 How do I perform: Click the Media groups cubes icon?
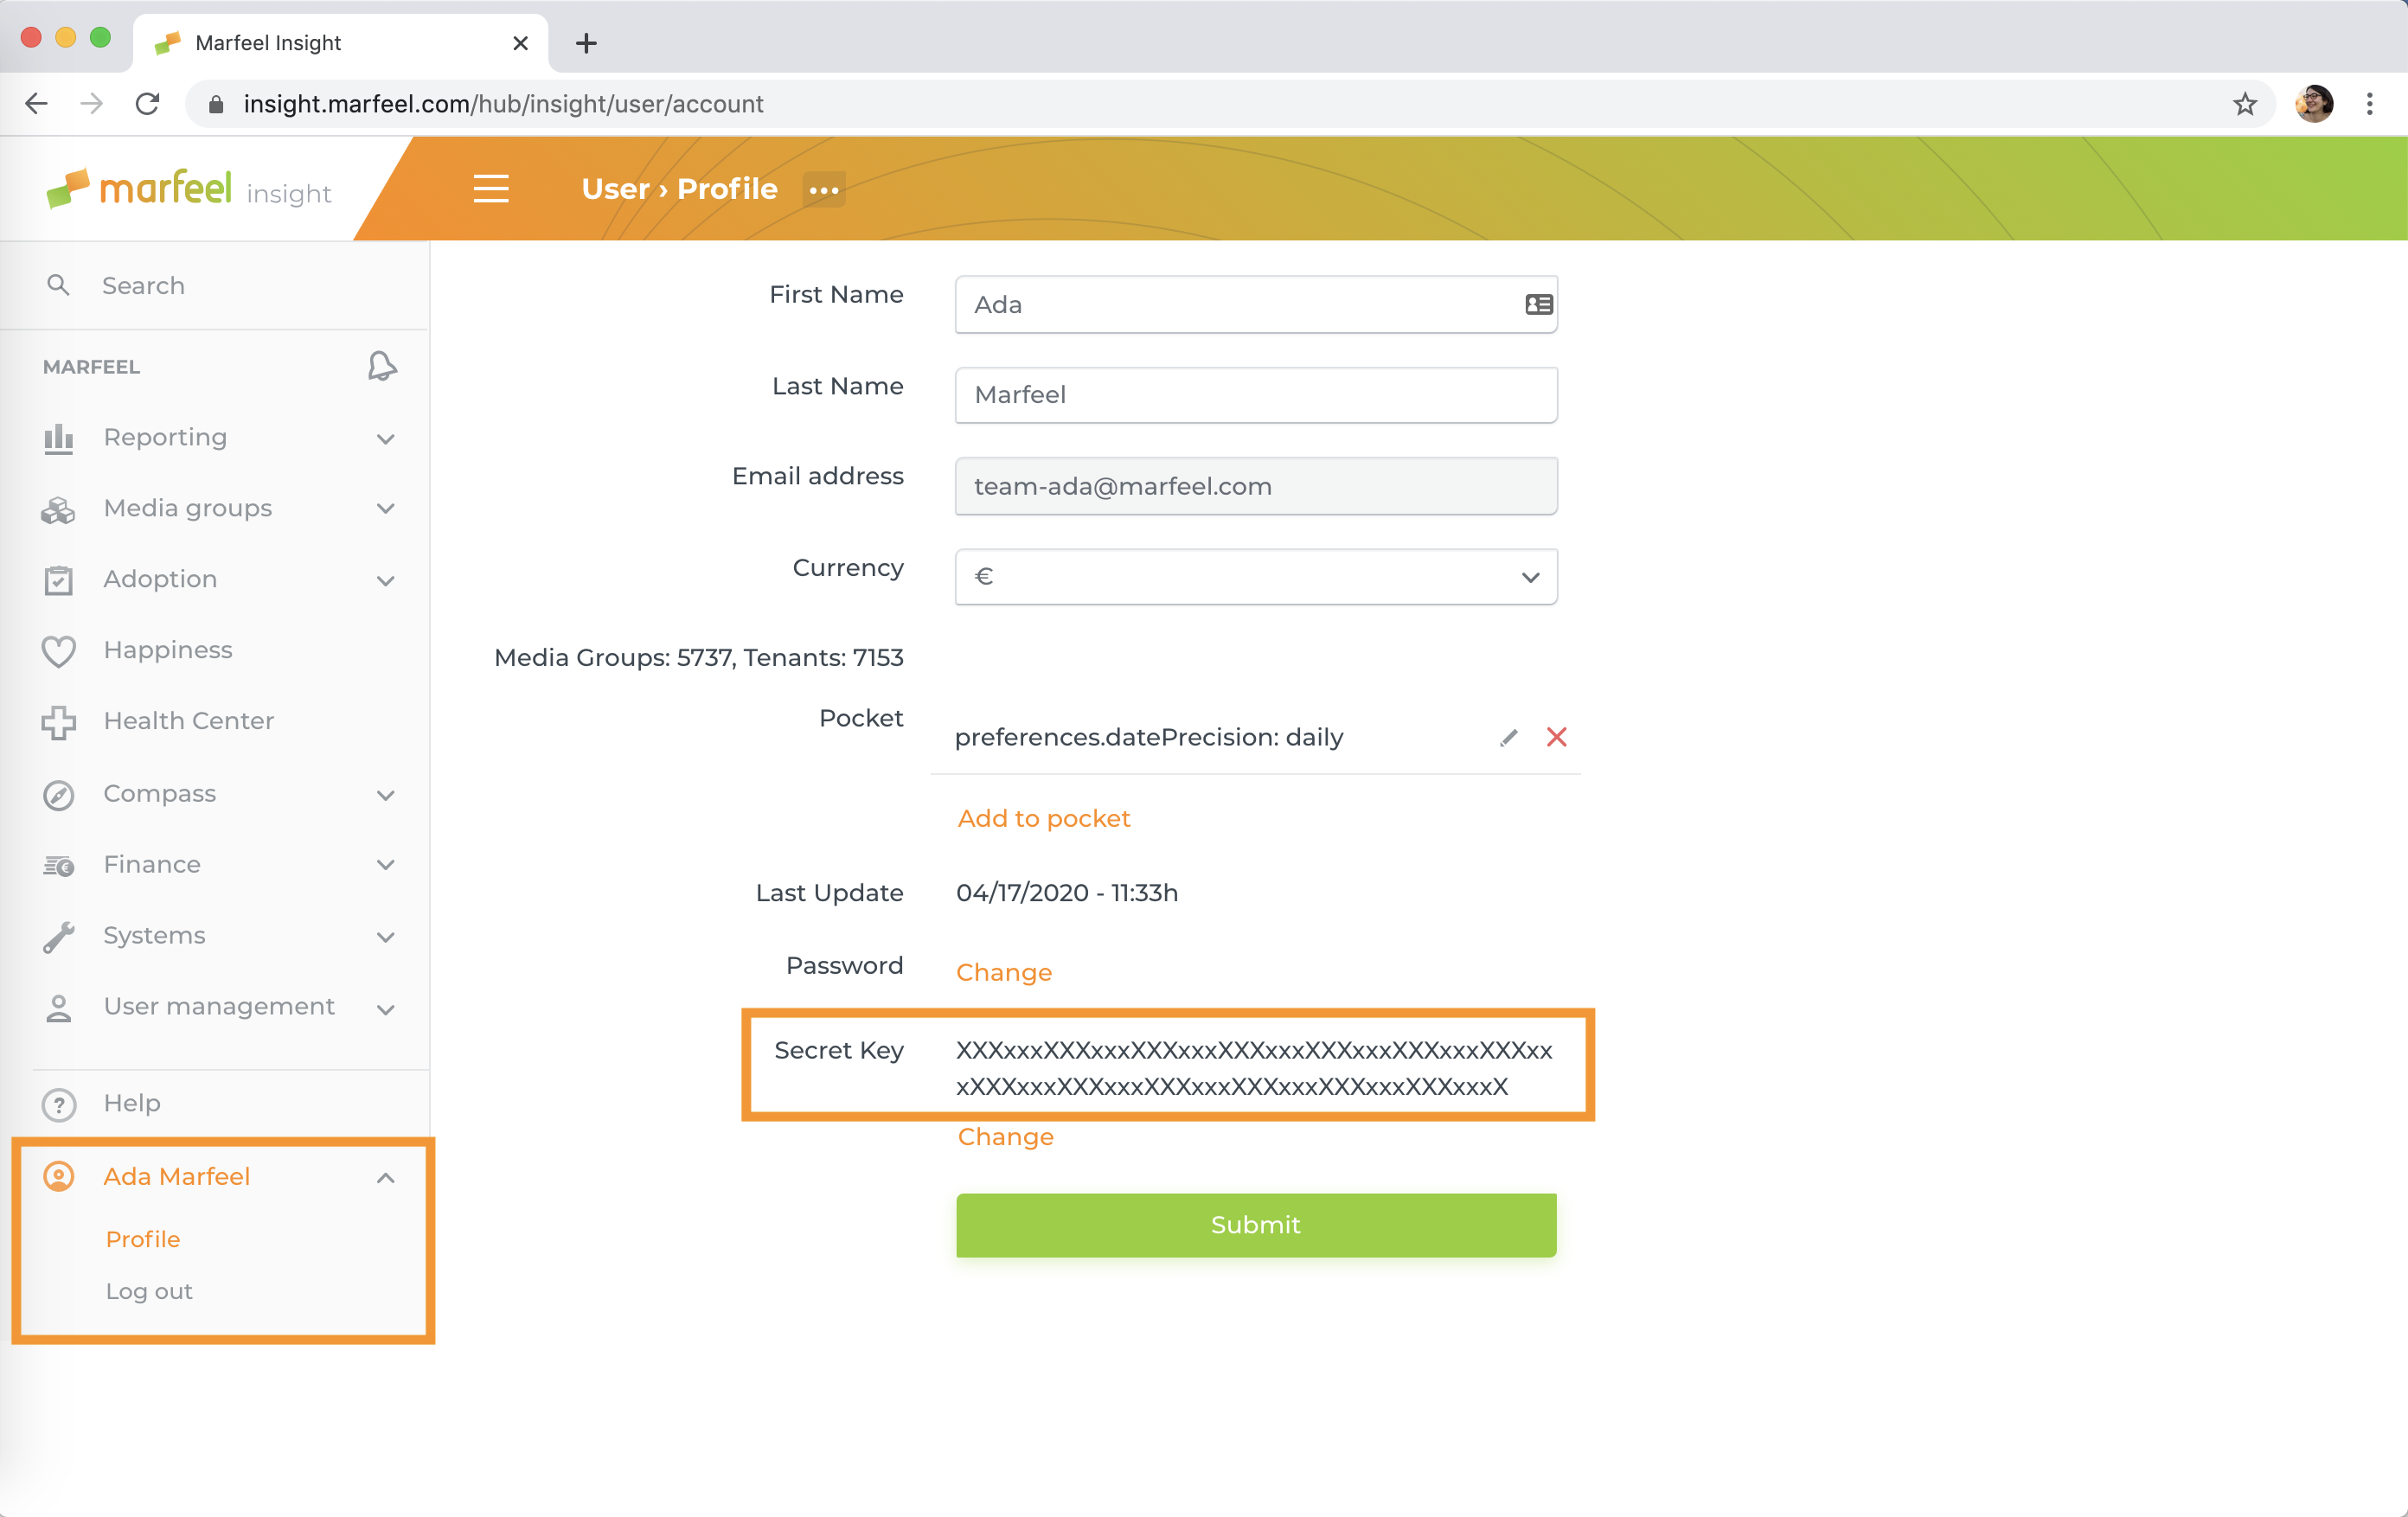59,509
